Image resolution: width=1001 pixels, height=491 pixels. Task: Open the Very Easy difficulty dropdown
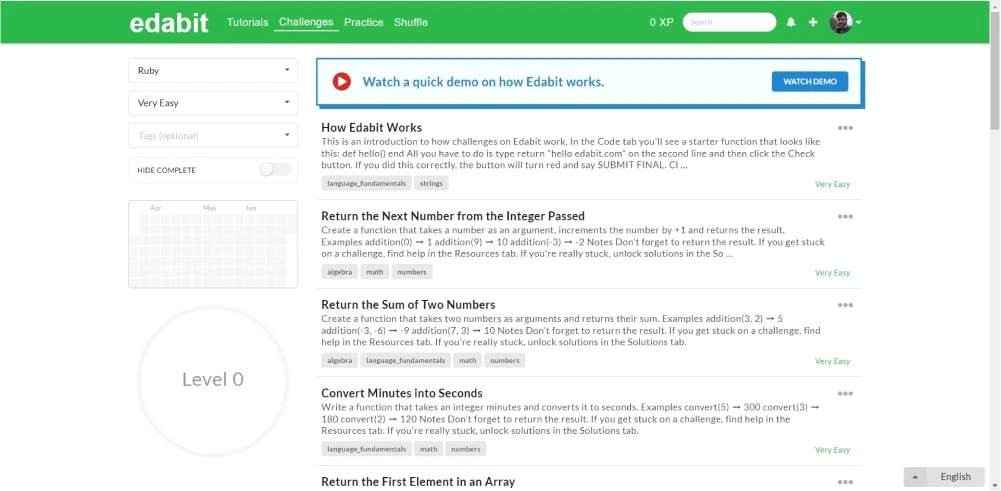tap(213, 103)
